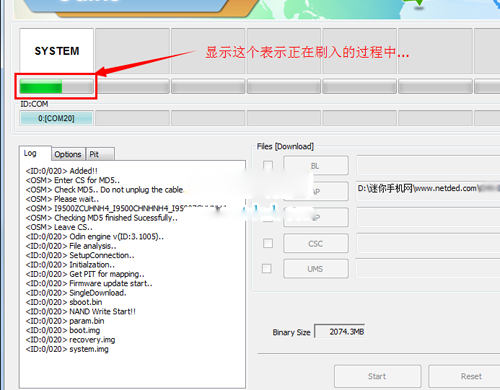Image resolution: width=500 pixels, height=390 pixels.
Task: Open the Options tab
Action: click(68, 154)
